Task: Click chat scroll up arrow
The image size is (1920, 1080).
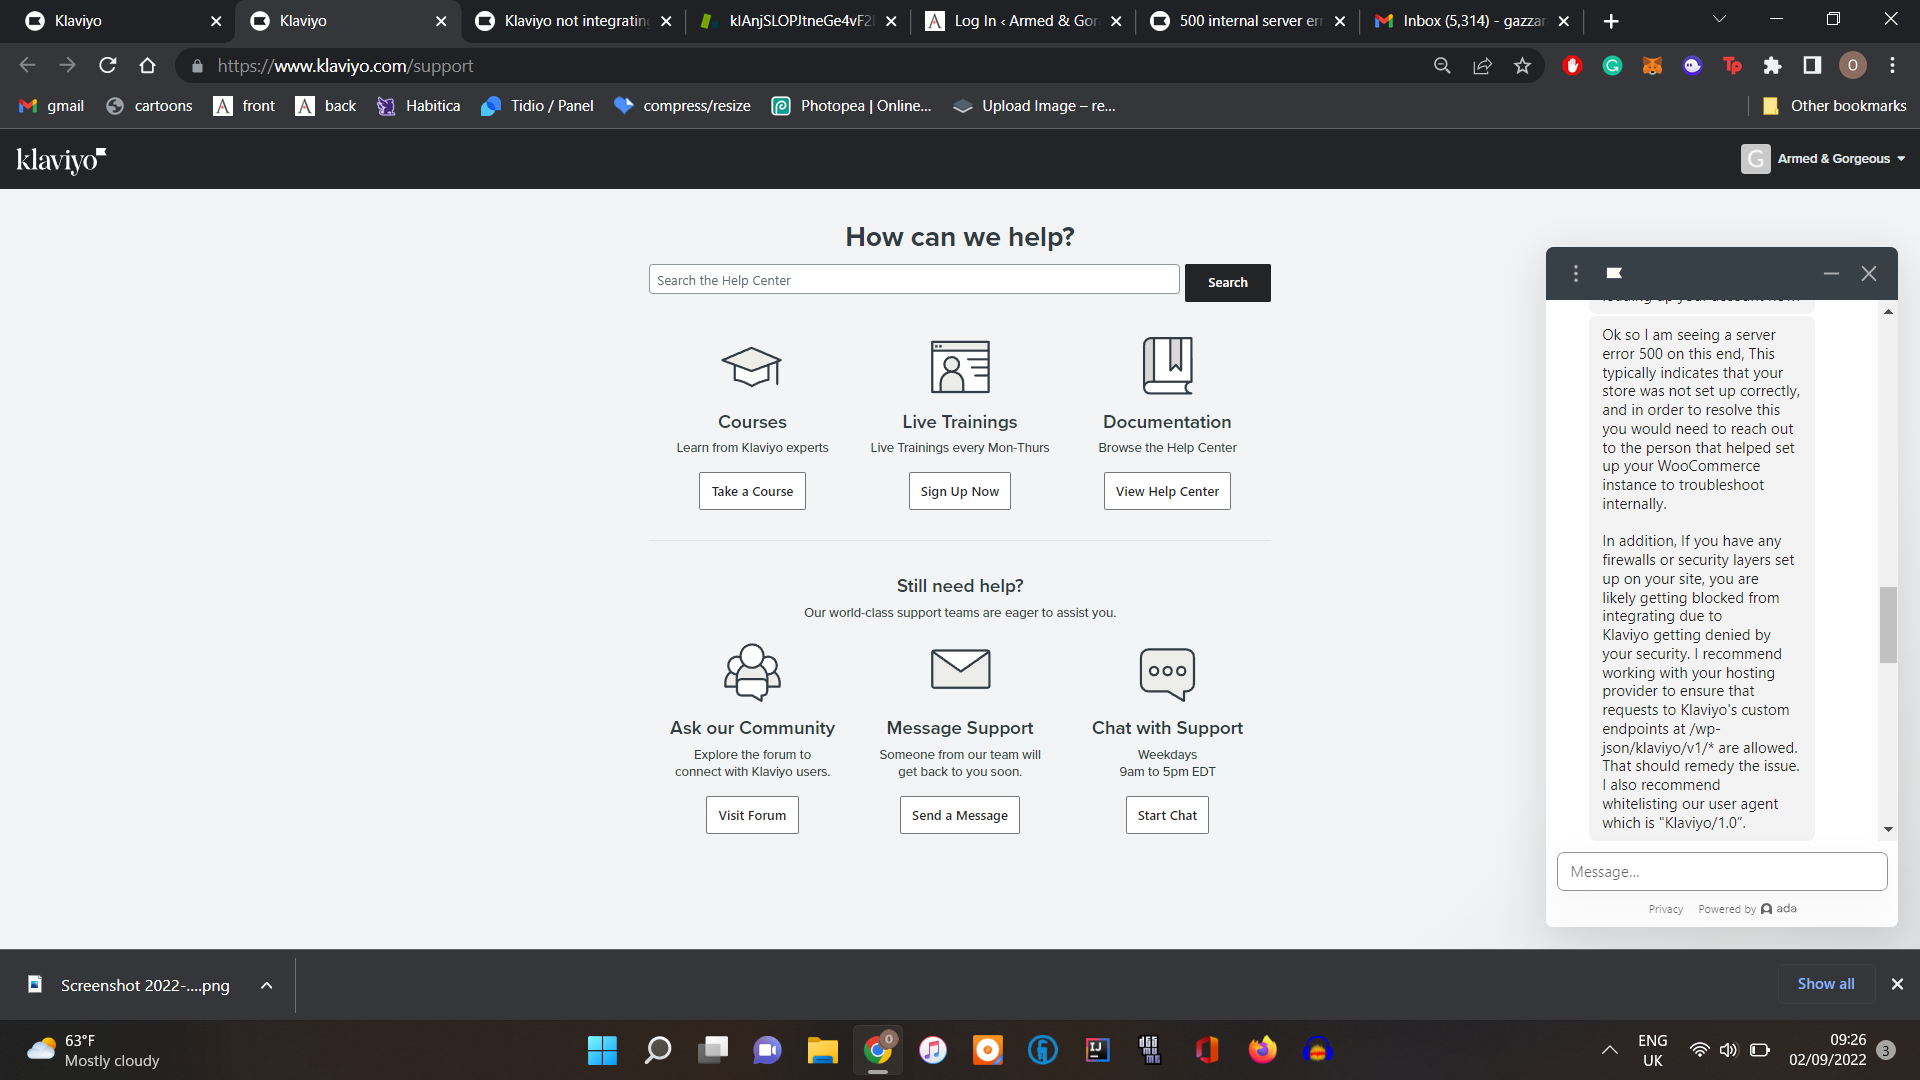Action: pyautogui.click(x=1888, y=312)
